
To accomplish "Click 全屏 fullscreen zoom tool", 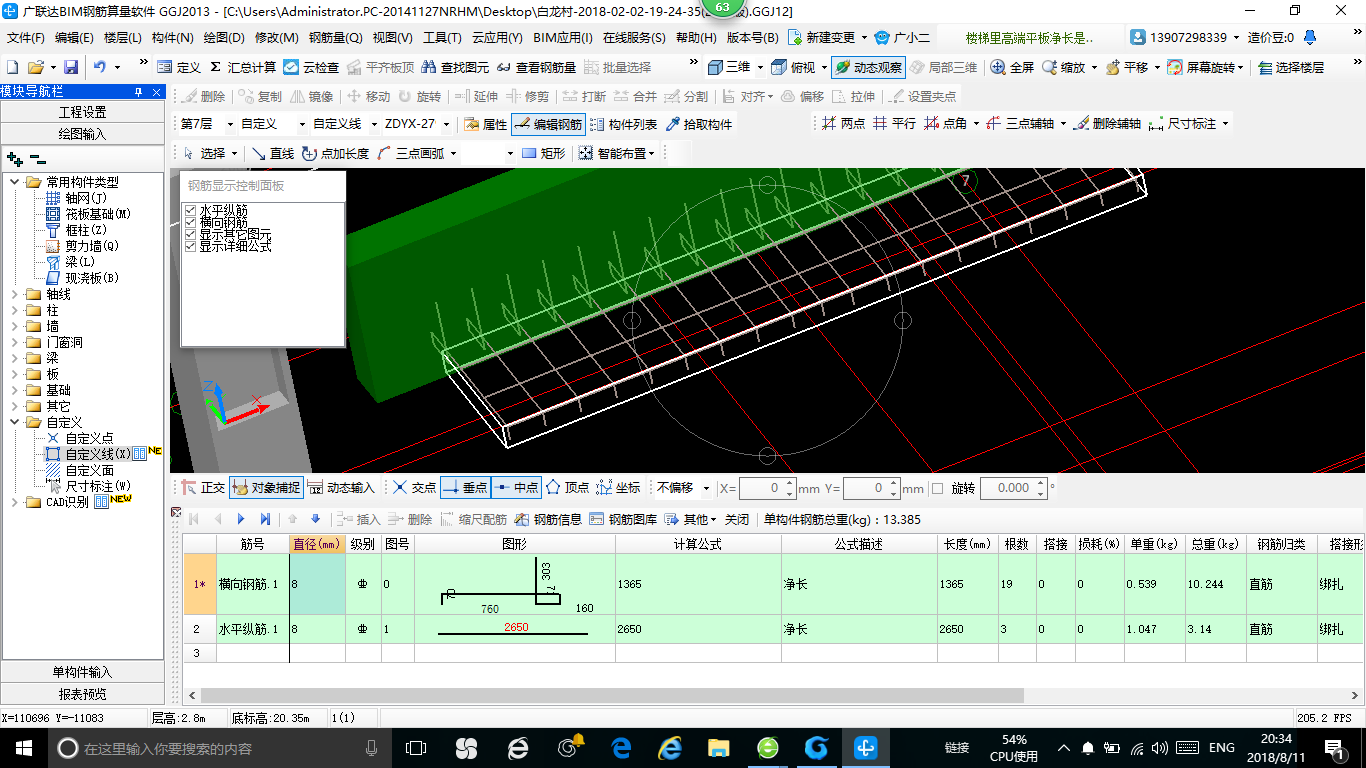I will coord(1012,67).
